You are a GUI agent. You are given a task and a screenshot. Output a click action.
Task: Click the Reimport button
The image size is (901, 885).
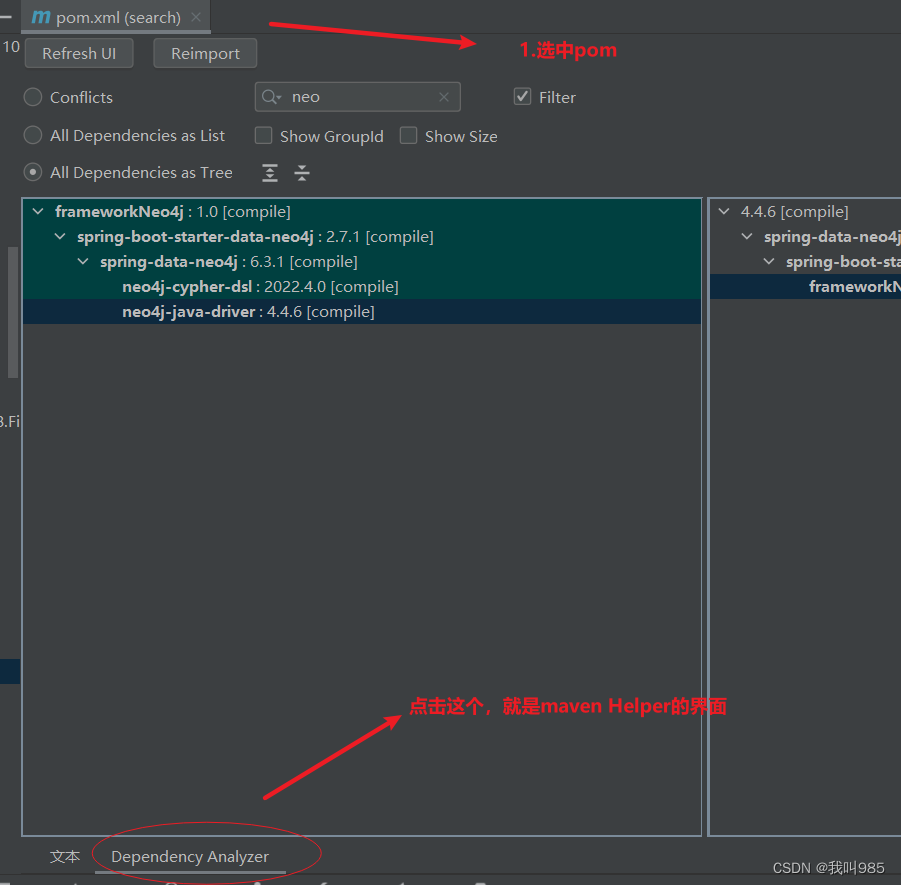[205, 52]
